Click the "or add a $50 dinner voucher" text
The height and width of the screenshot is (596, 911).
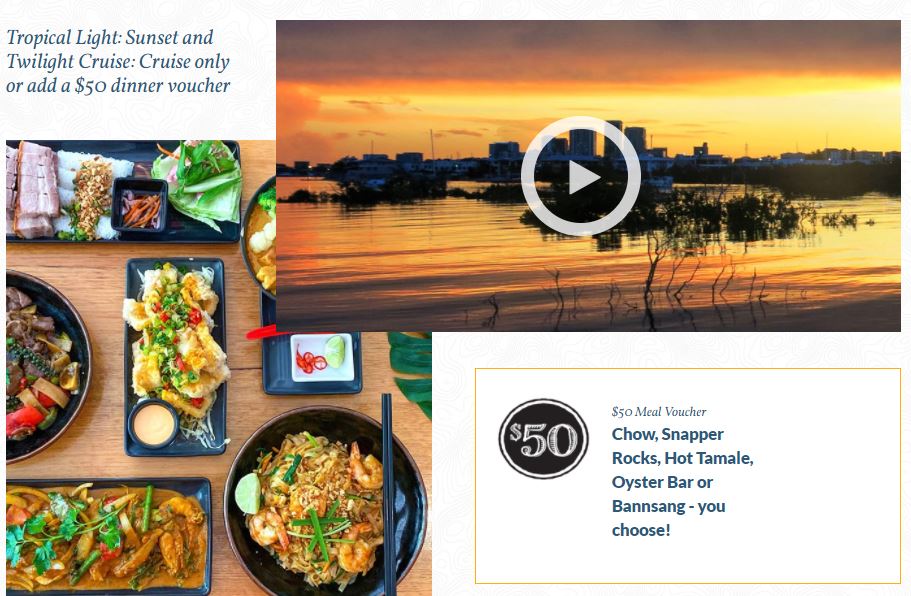[x=118, y=85]
